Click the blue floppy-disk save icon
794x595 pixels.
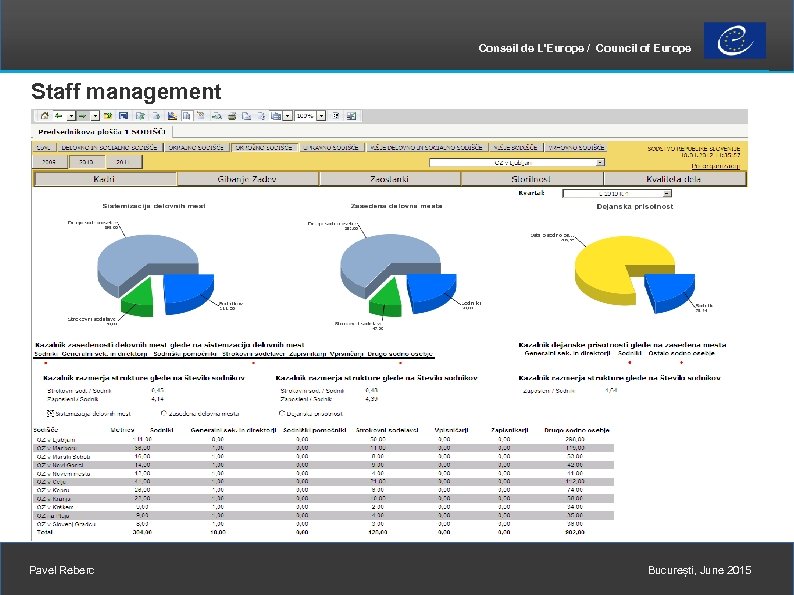[123, 116]
